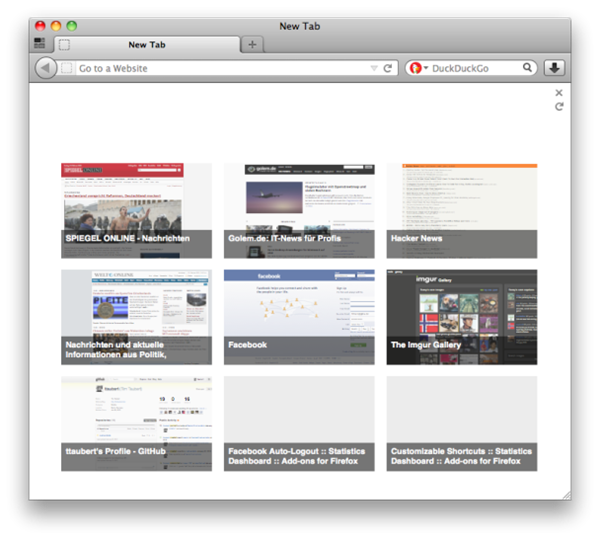
Task: Open The Imgur Gallery thumbnail
Action: click(x=462, y=317)
